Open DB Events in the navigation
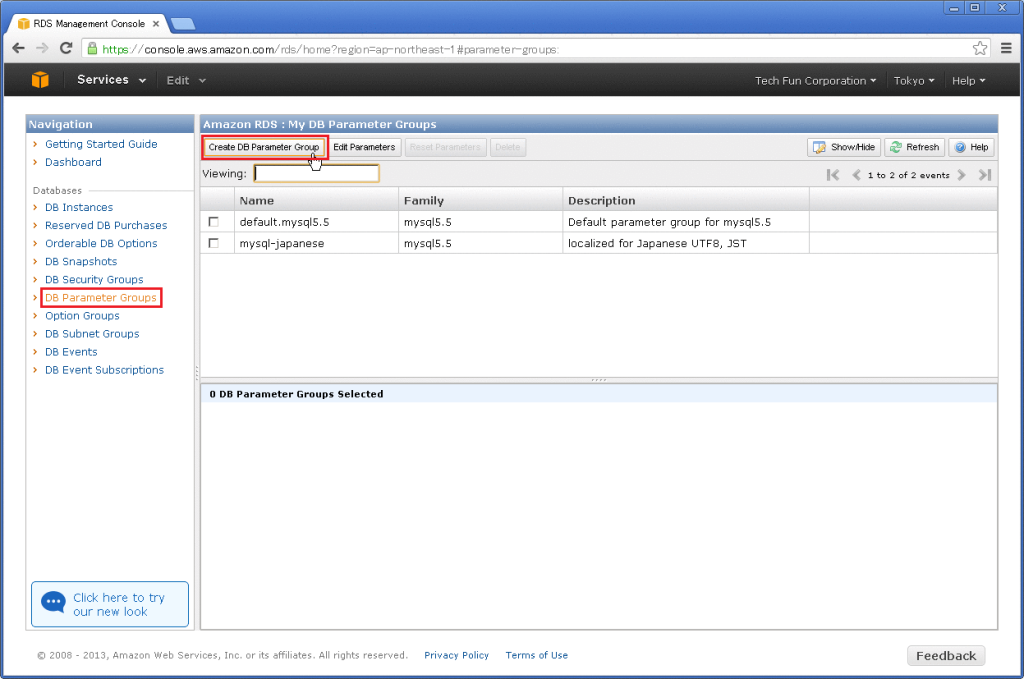1024x679 pixels. coord(71,352)
